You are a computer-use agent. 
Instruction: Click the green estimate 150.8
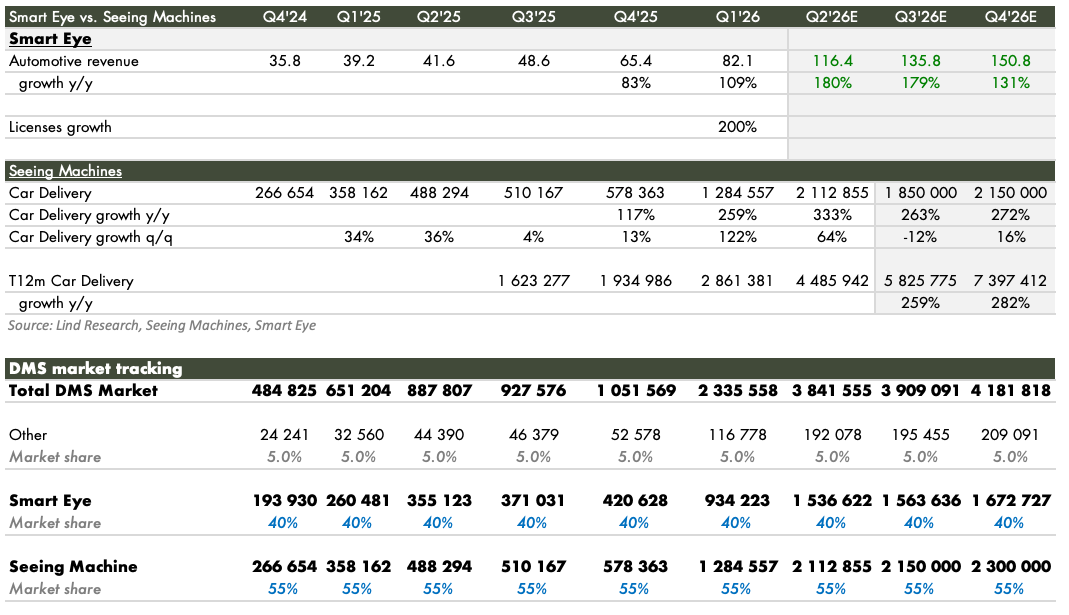(1010, 61)
